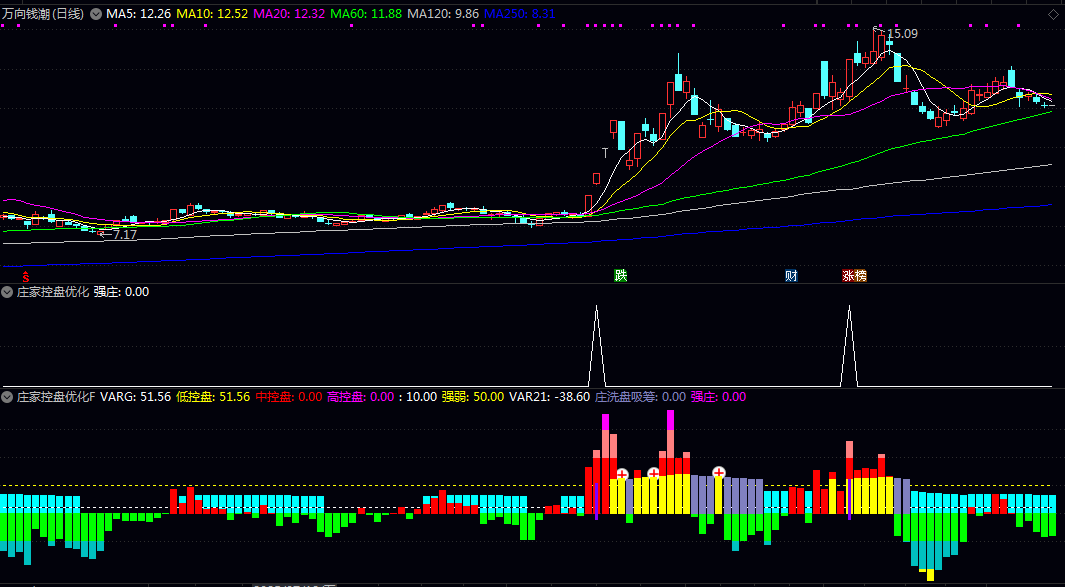Viewport: 1065px width, 587px height.
Task: Click the red S marker at chart bottom-left
Action: (x=26, y=275)
